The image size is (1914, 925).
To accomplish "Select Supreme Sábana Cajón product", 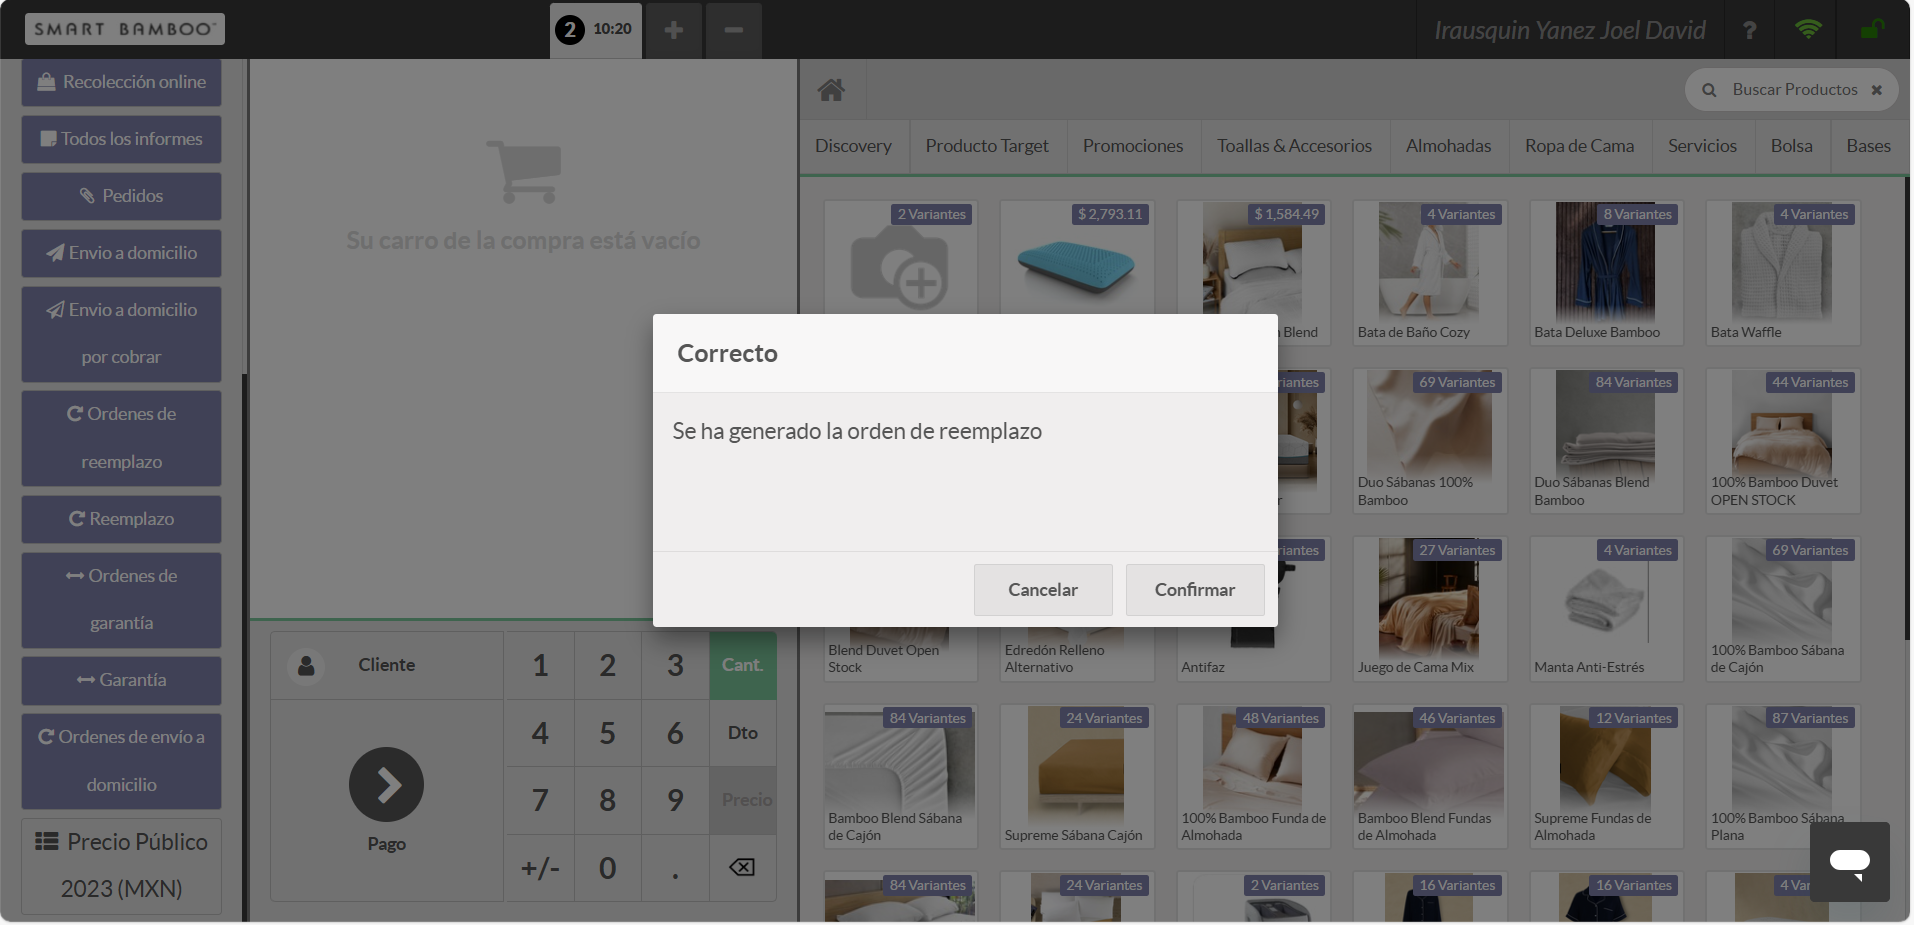I will (1077, 777).
